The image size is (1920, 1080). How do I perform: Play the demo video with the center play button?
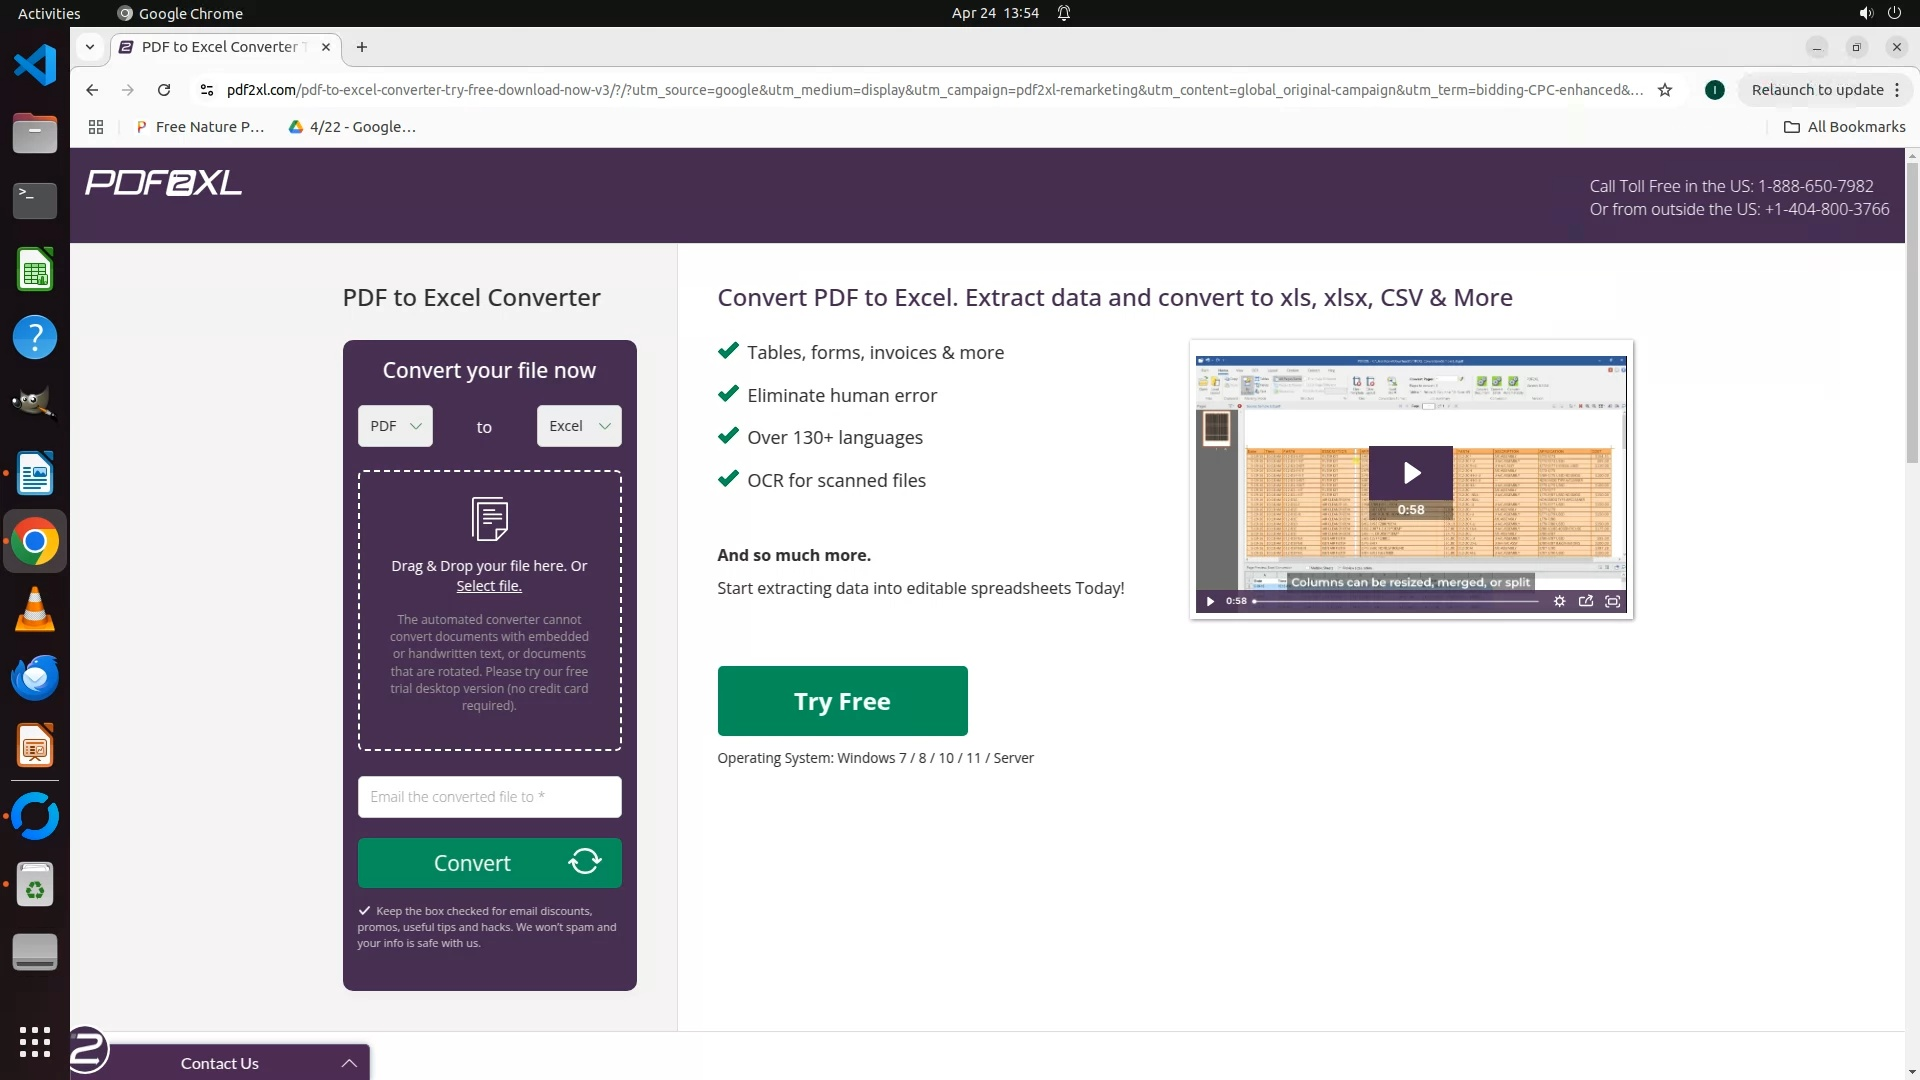coord(1410,472)
